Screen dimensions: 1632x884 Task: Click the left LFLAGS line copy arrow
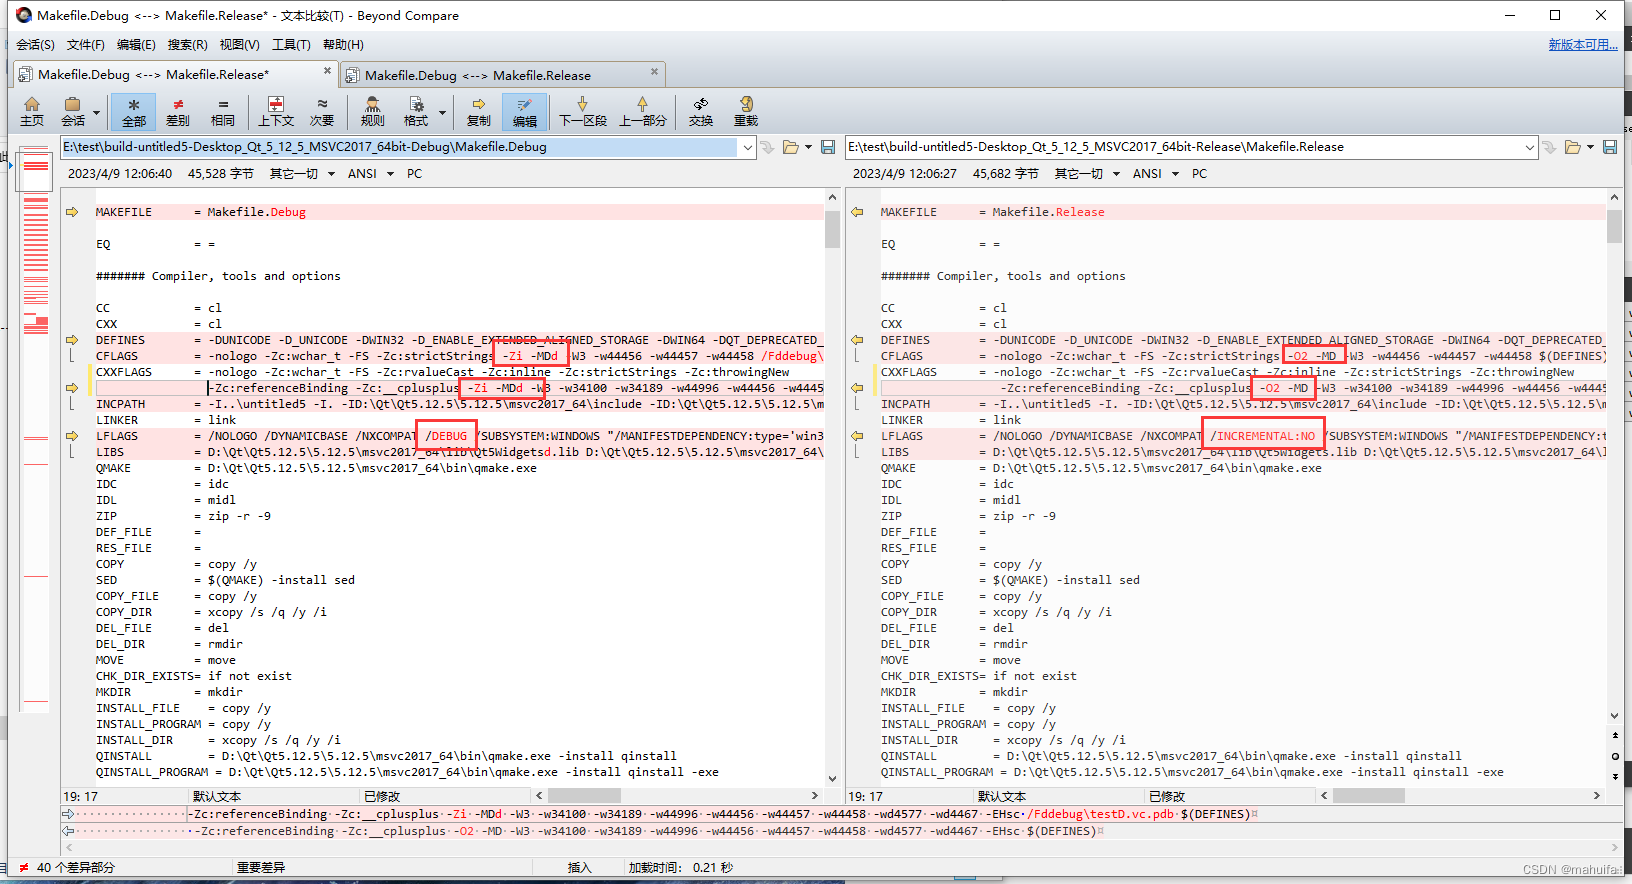(x=72, y=436)
